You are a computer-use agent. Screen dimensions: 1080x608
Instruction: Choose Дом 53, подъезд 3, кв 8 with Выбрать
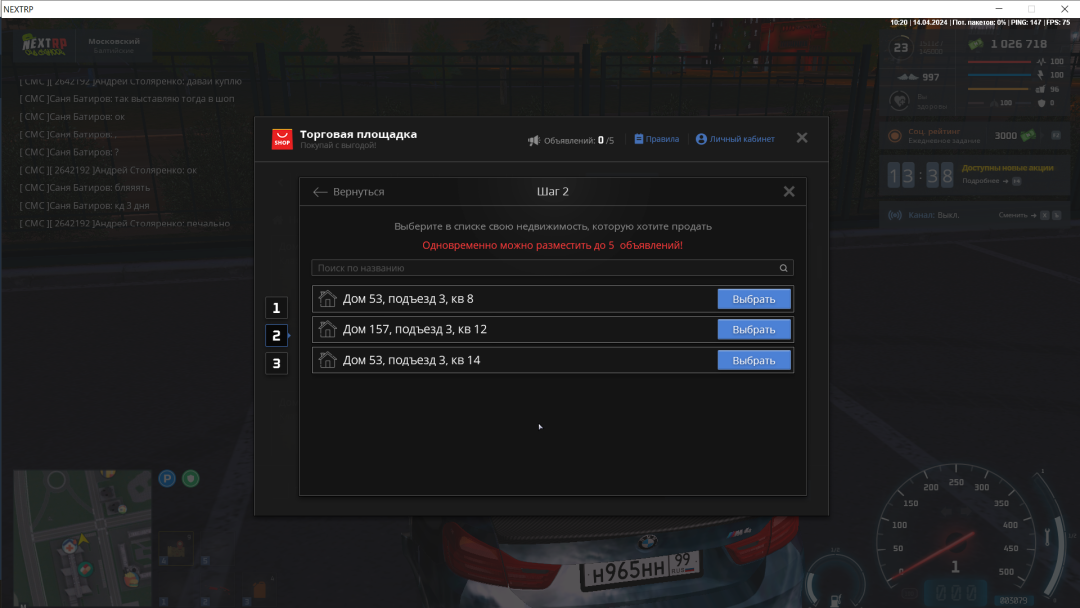754,300
